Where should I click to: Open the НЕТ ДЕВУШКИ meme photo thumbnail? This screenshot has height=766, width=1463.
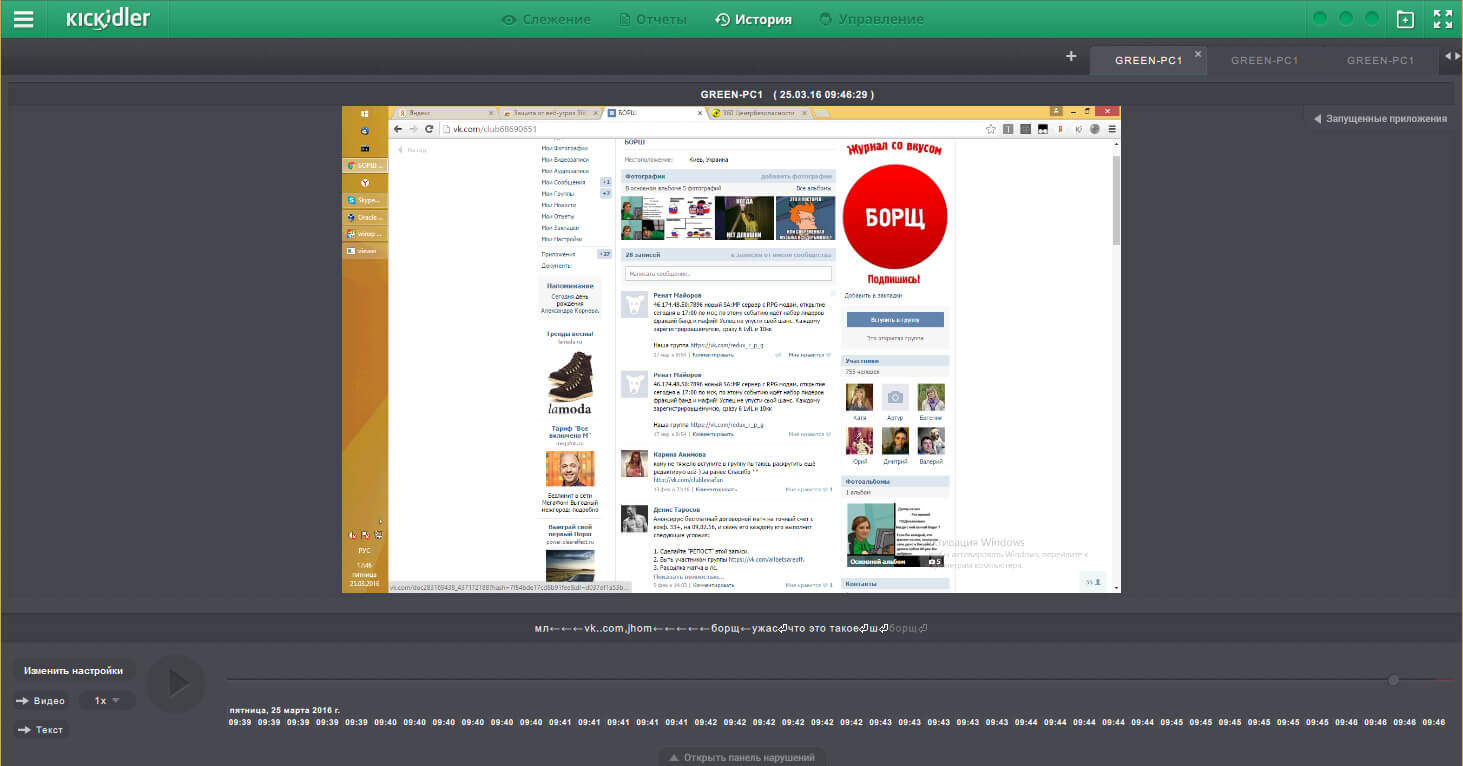coord(744,218)
